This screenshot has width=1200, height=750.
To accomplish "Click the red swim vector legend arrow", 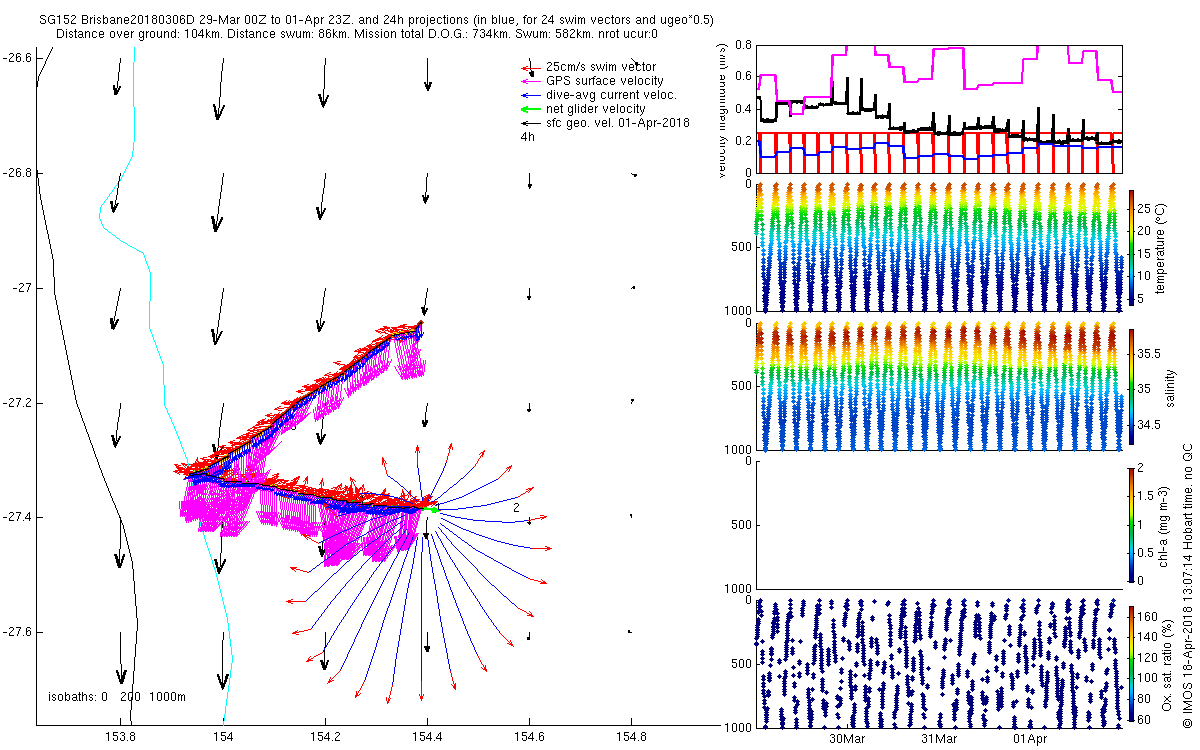I will 531,67.
